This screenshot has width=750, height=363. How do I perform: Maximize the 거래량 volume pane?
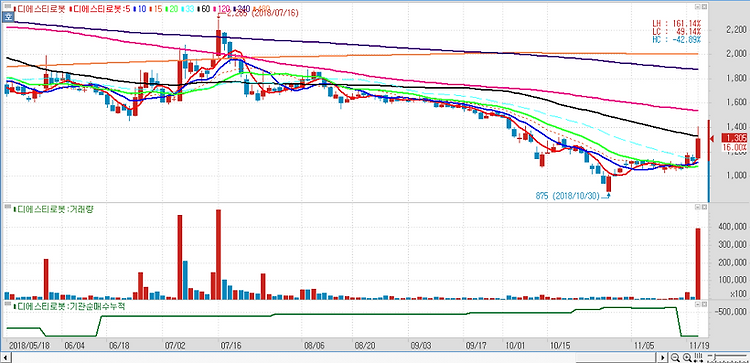coord(704,207)
